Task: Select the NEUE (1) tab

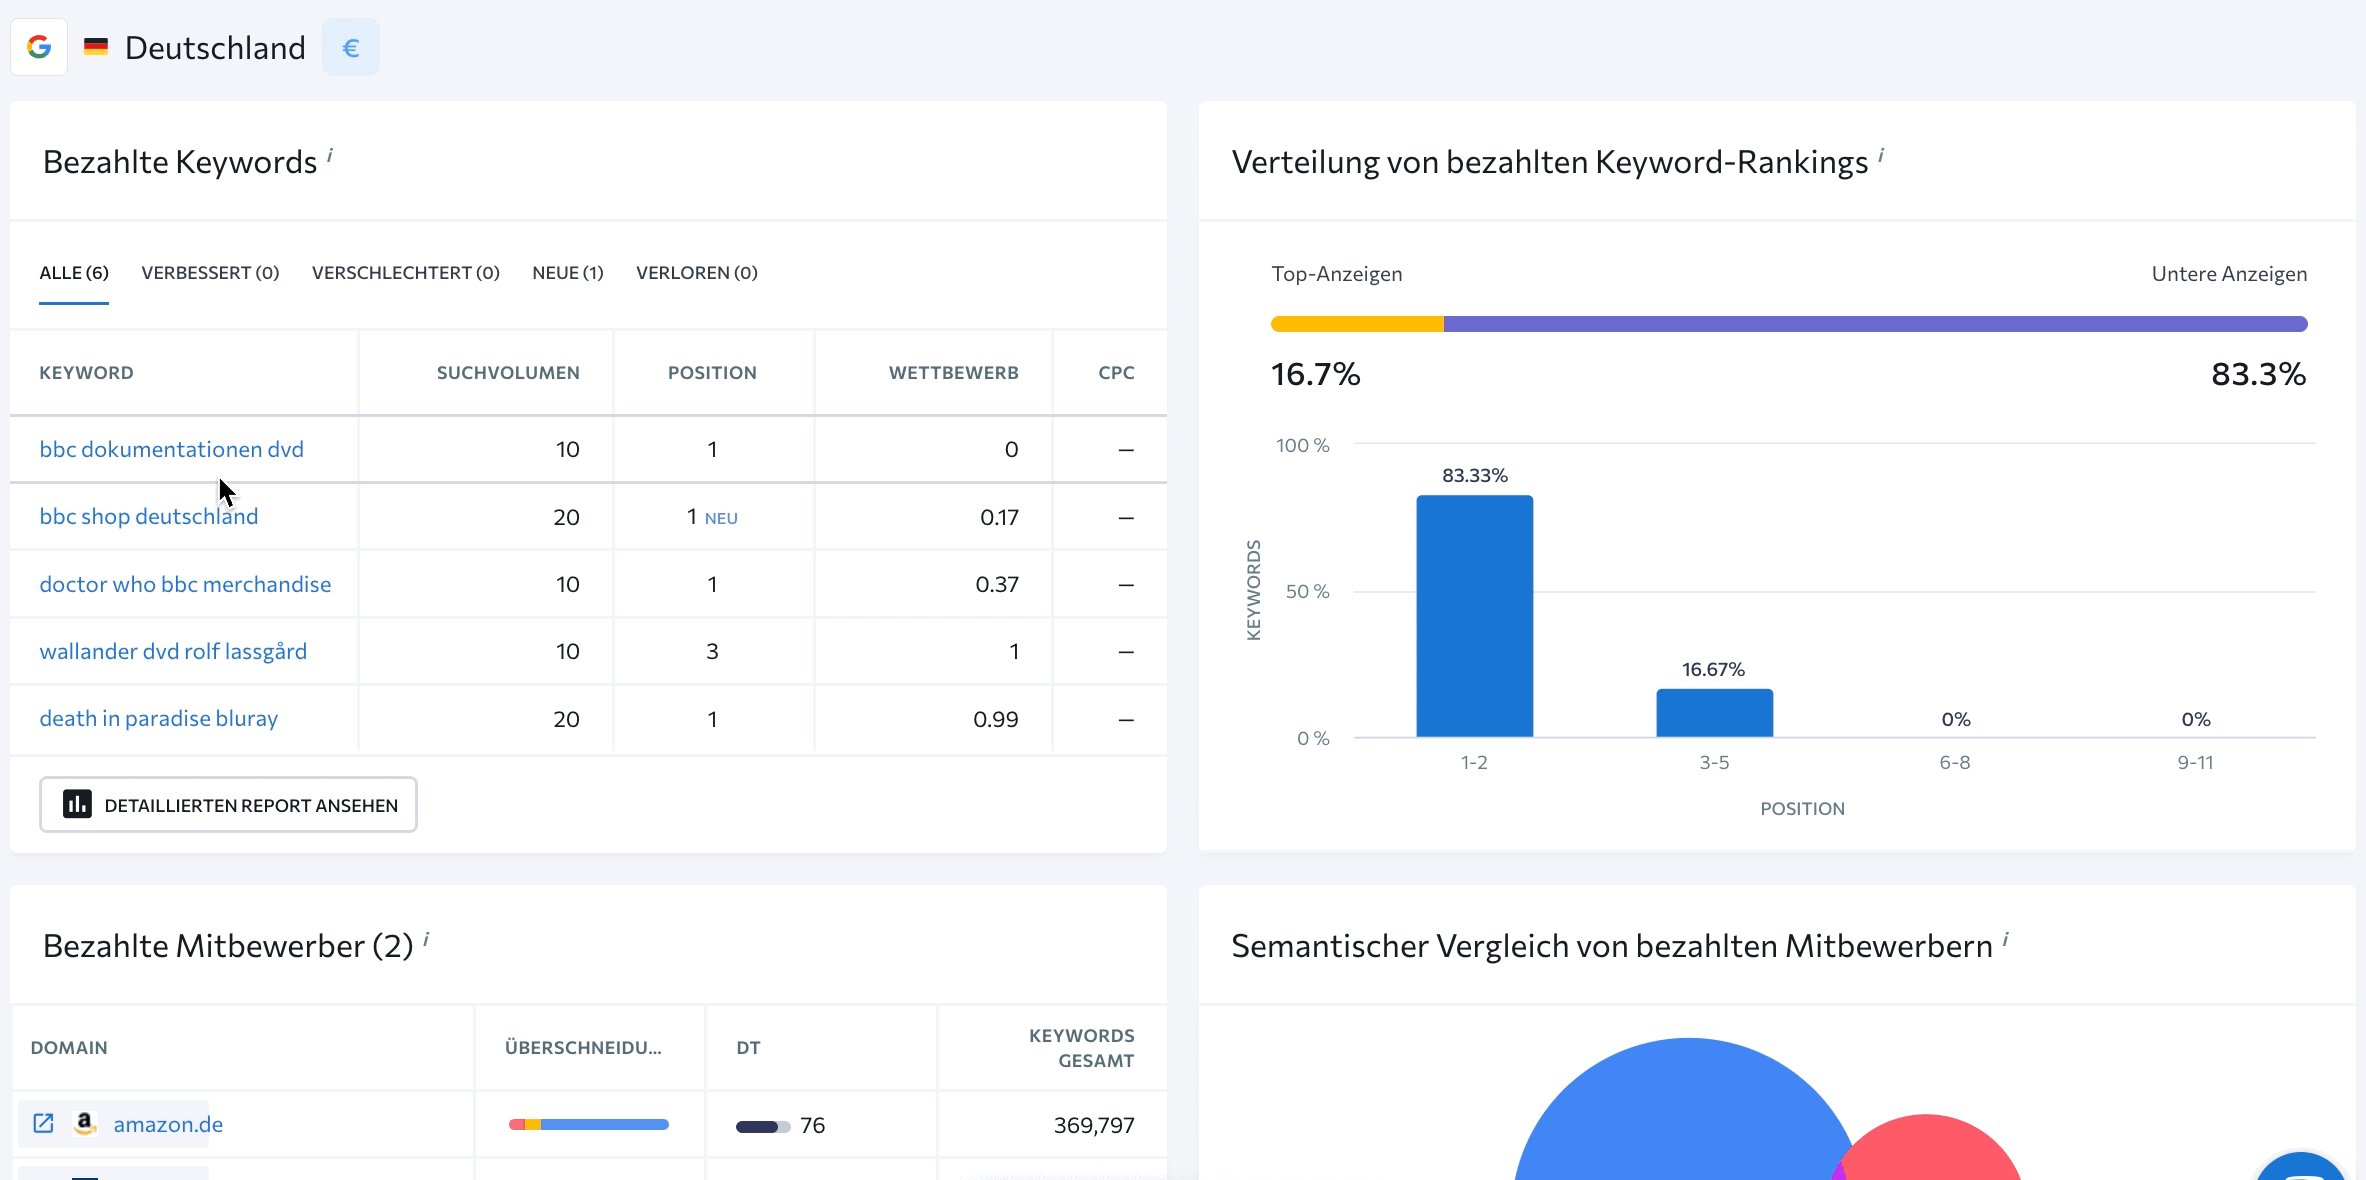Action: point(567,273)
